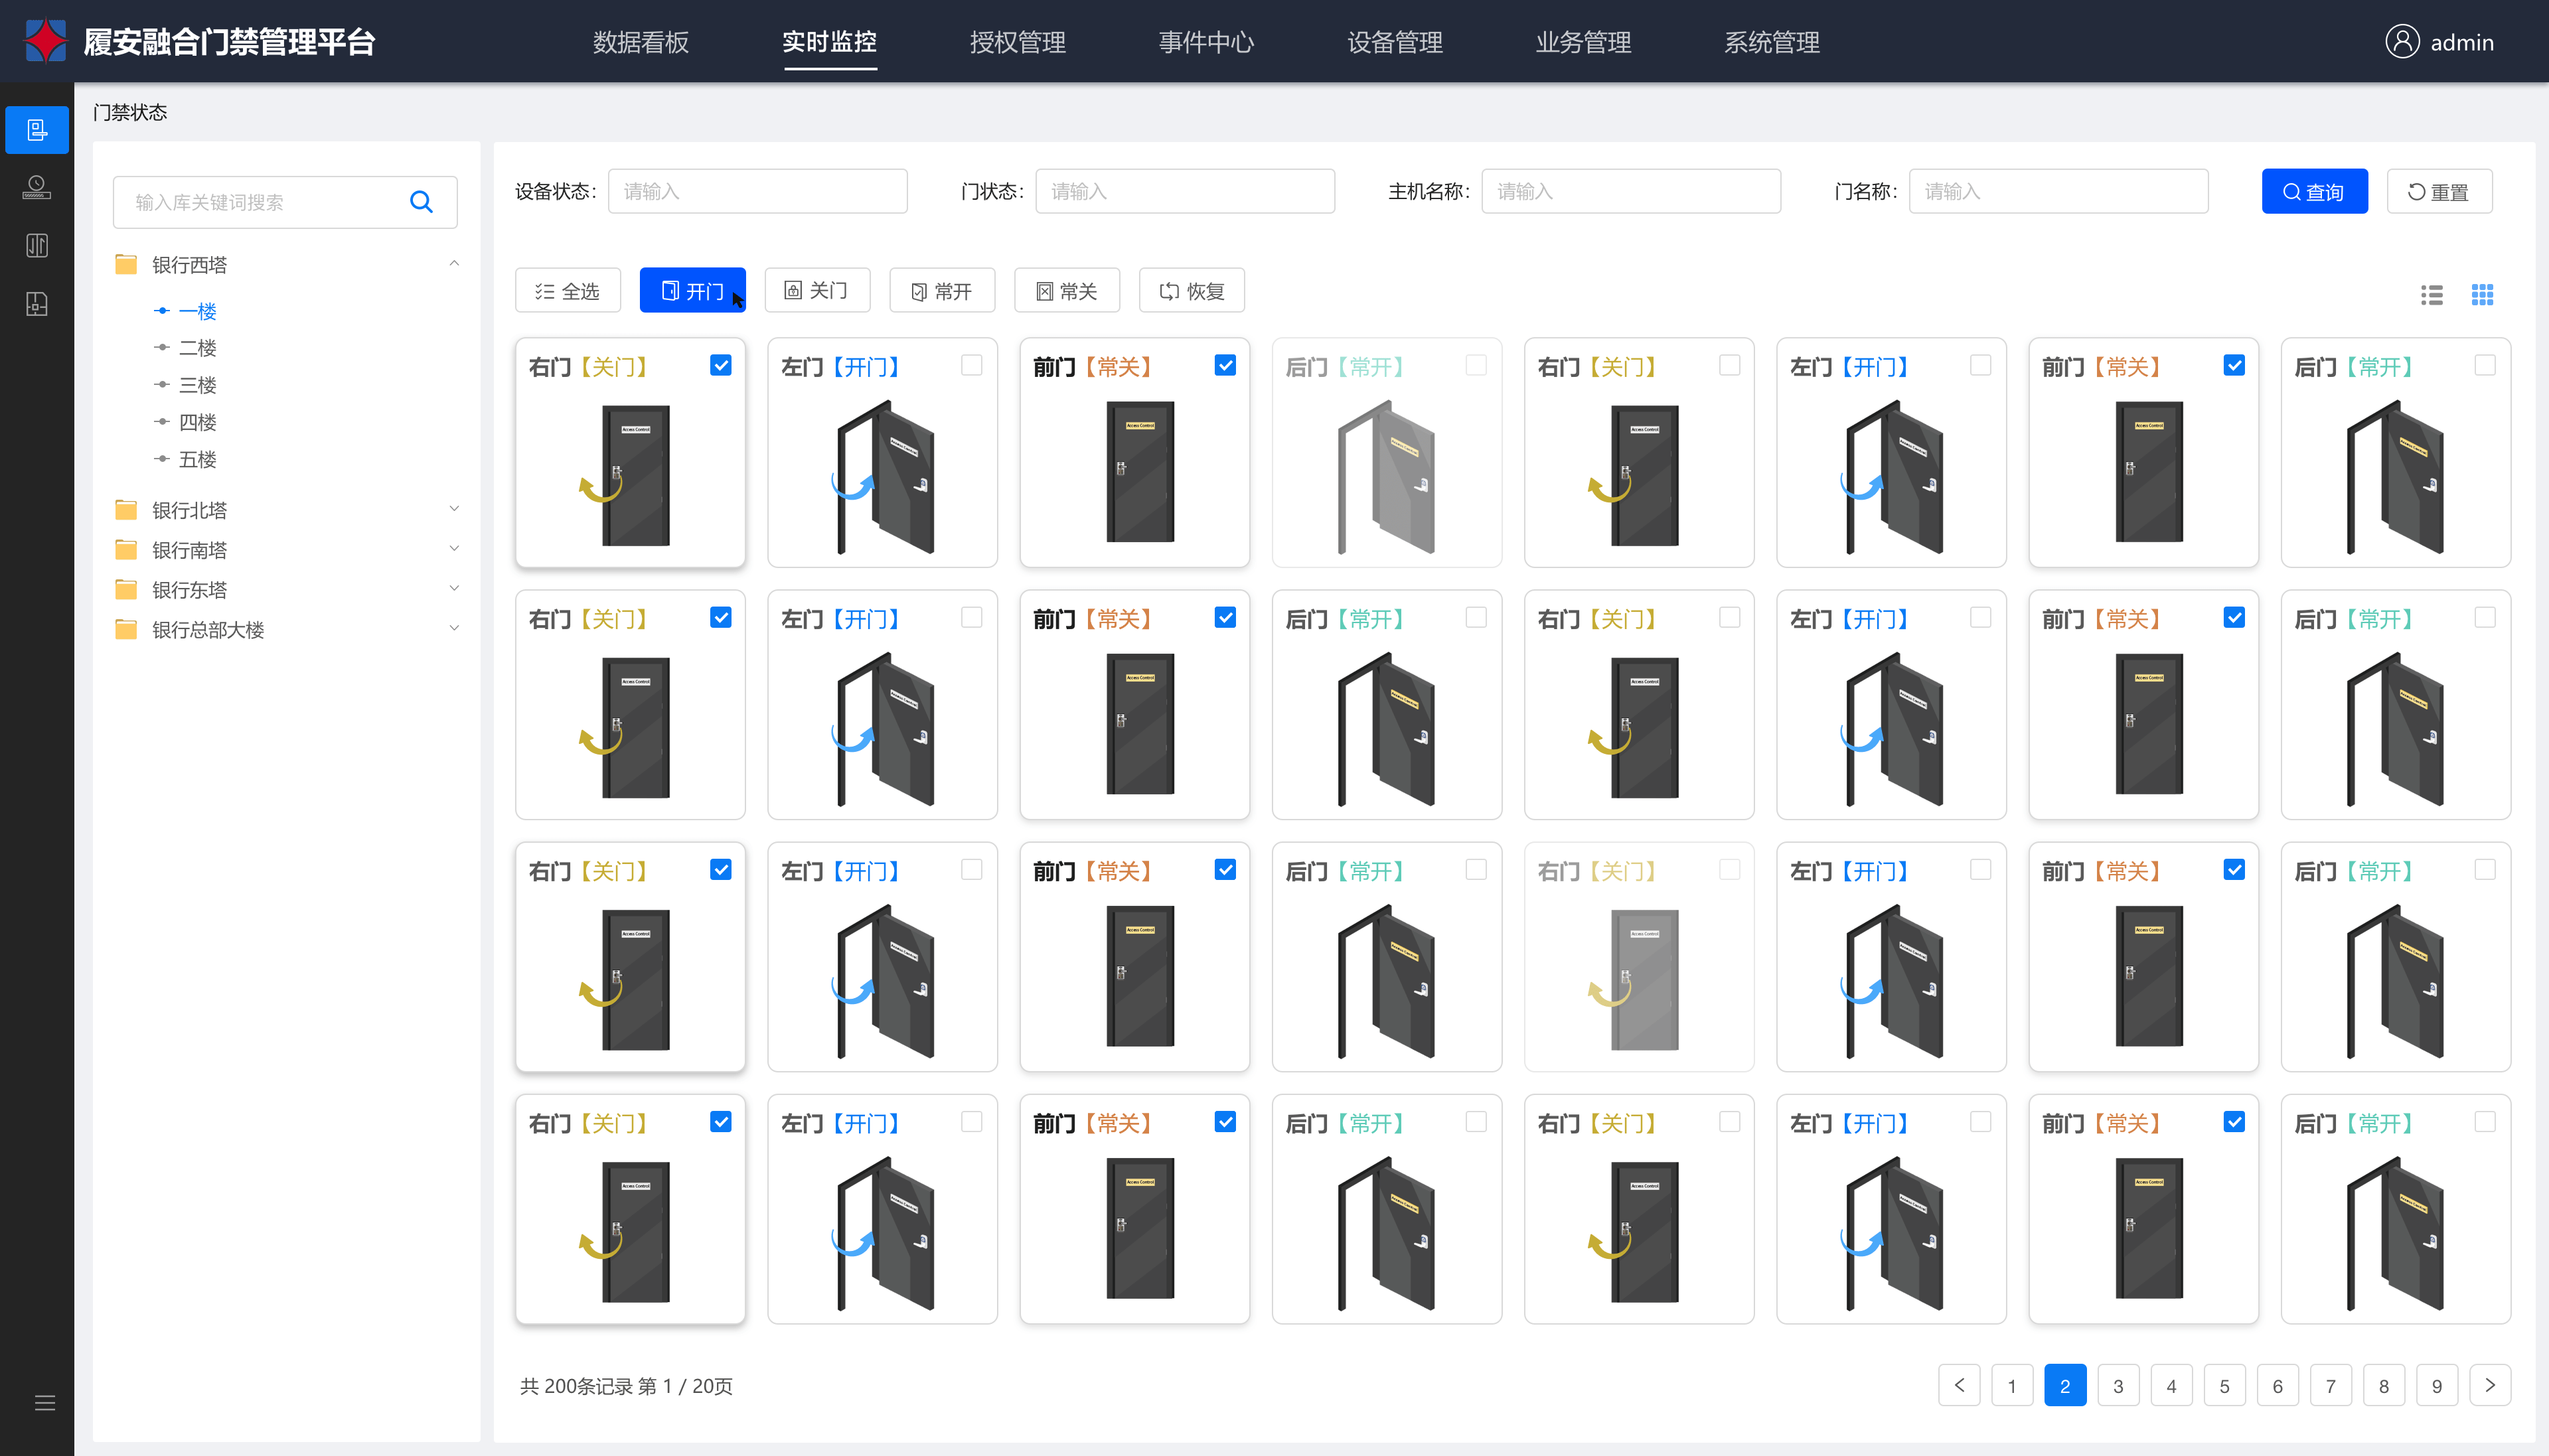Collapse the 银行西塔 folder

tap(454, 264)
